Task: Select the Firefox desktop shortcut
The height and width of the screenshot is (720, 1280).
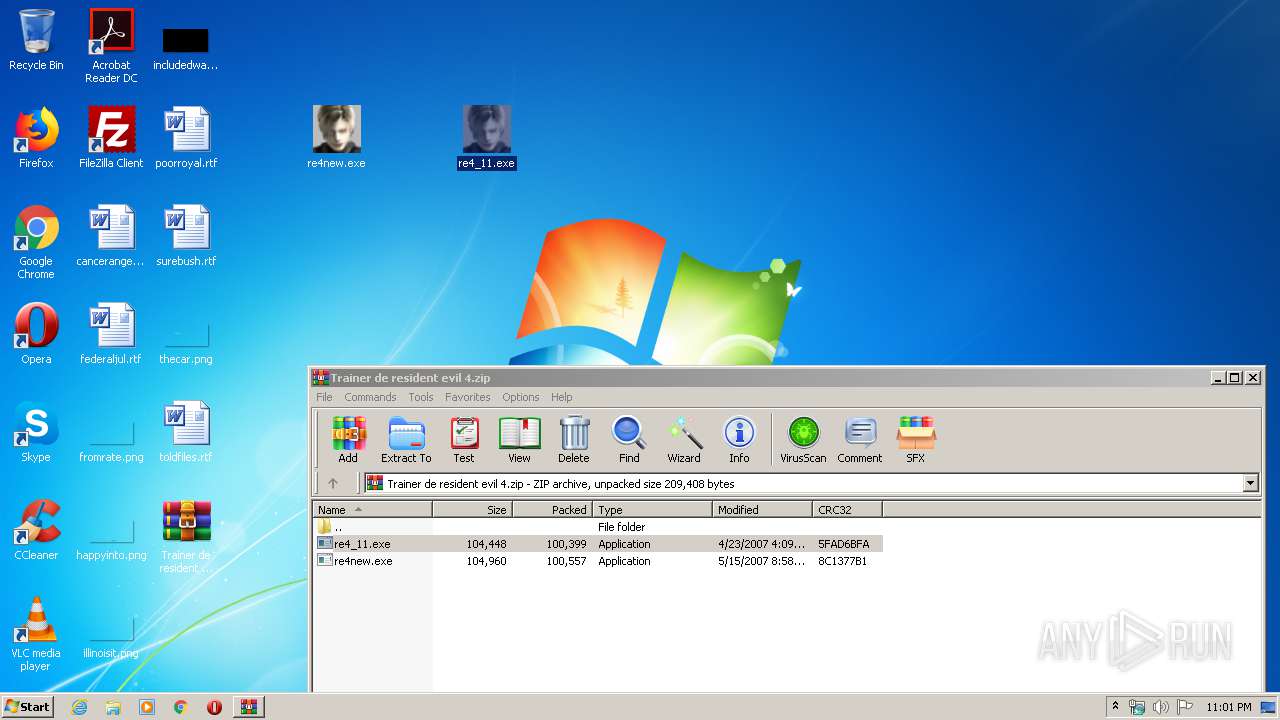Action: 36,138
